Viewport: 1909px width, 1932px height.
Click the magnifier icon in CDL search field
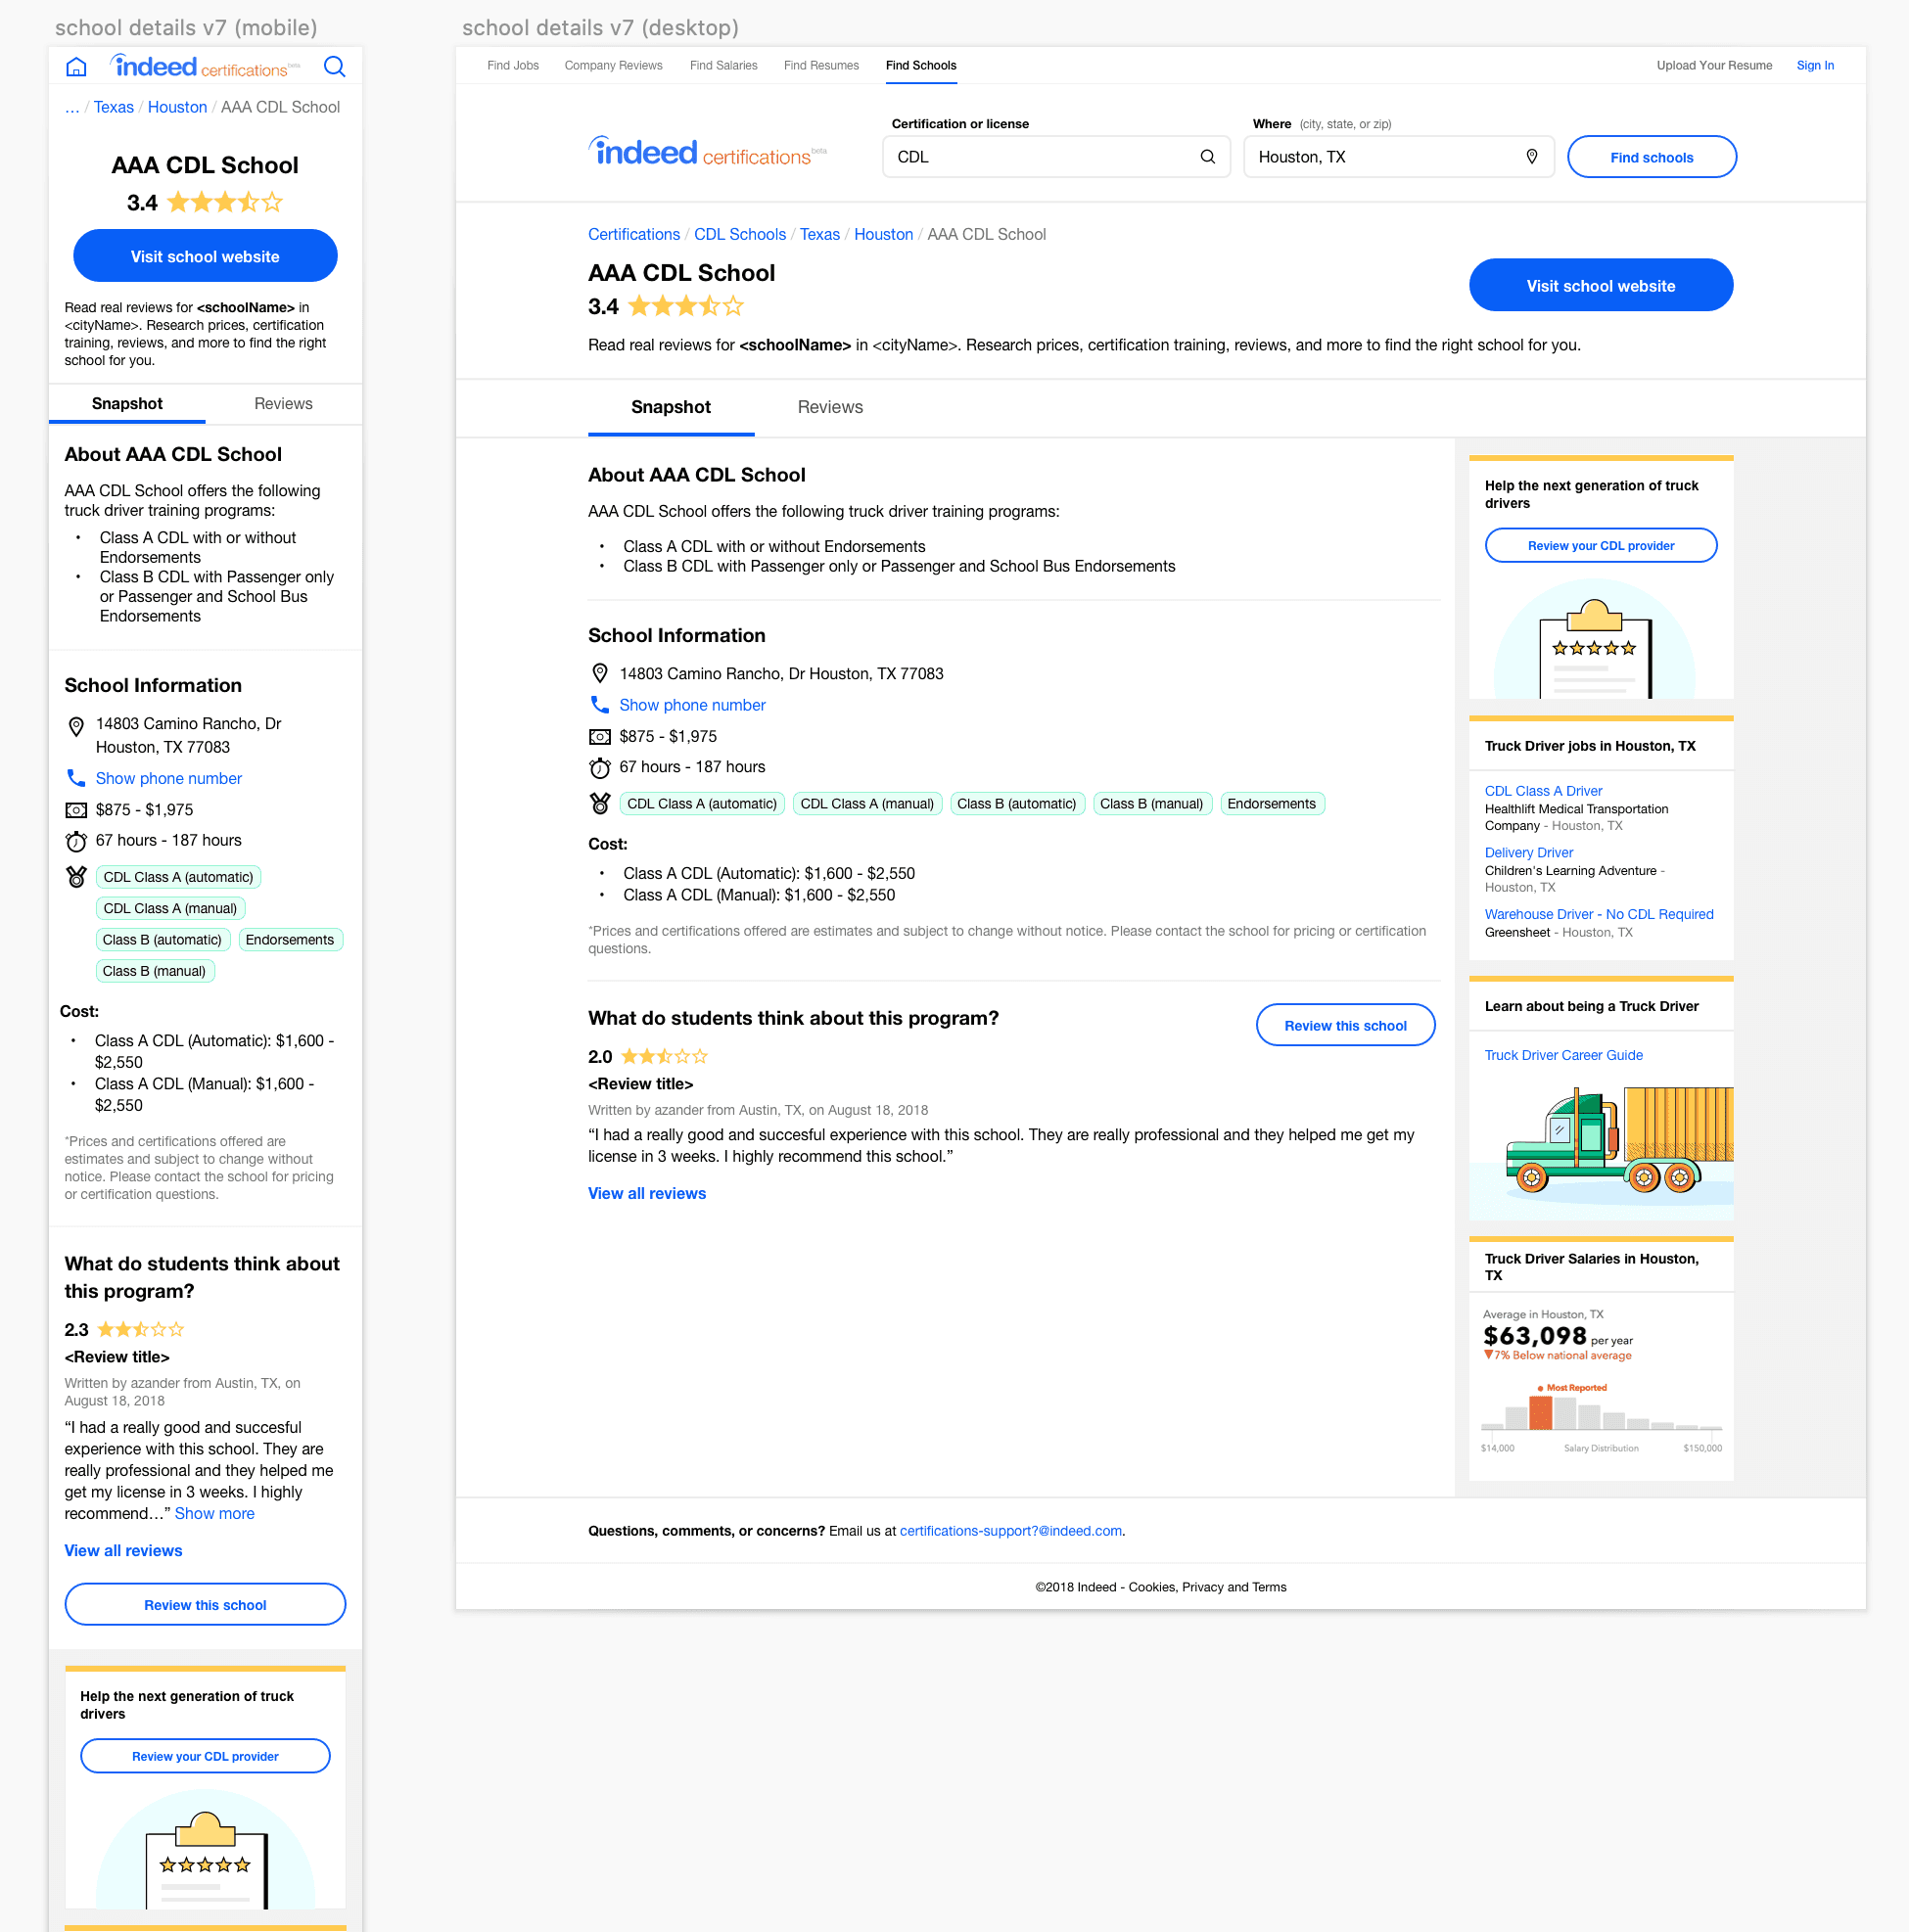(x=1208, y=157)
